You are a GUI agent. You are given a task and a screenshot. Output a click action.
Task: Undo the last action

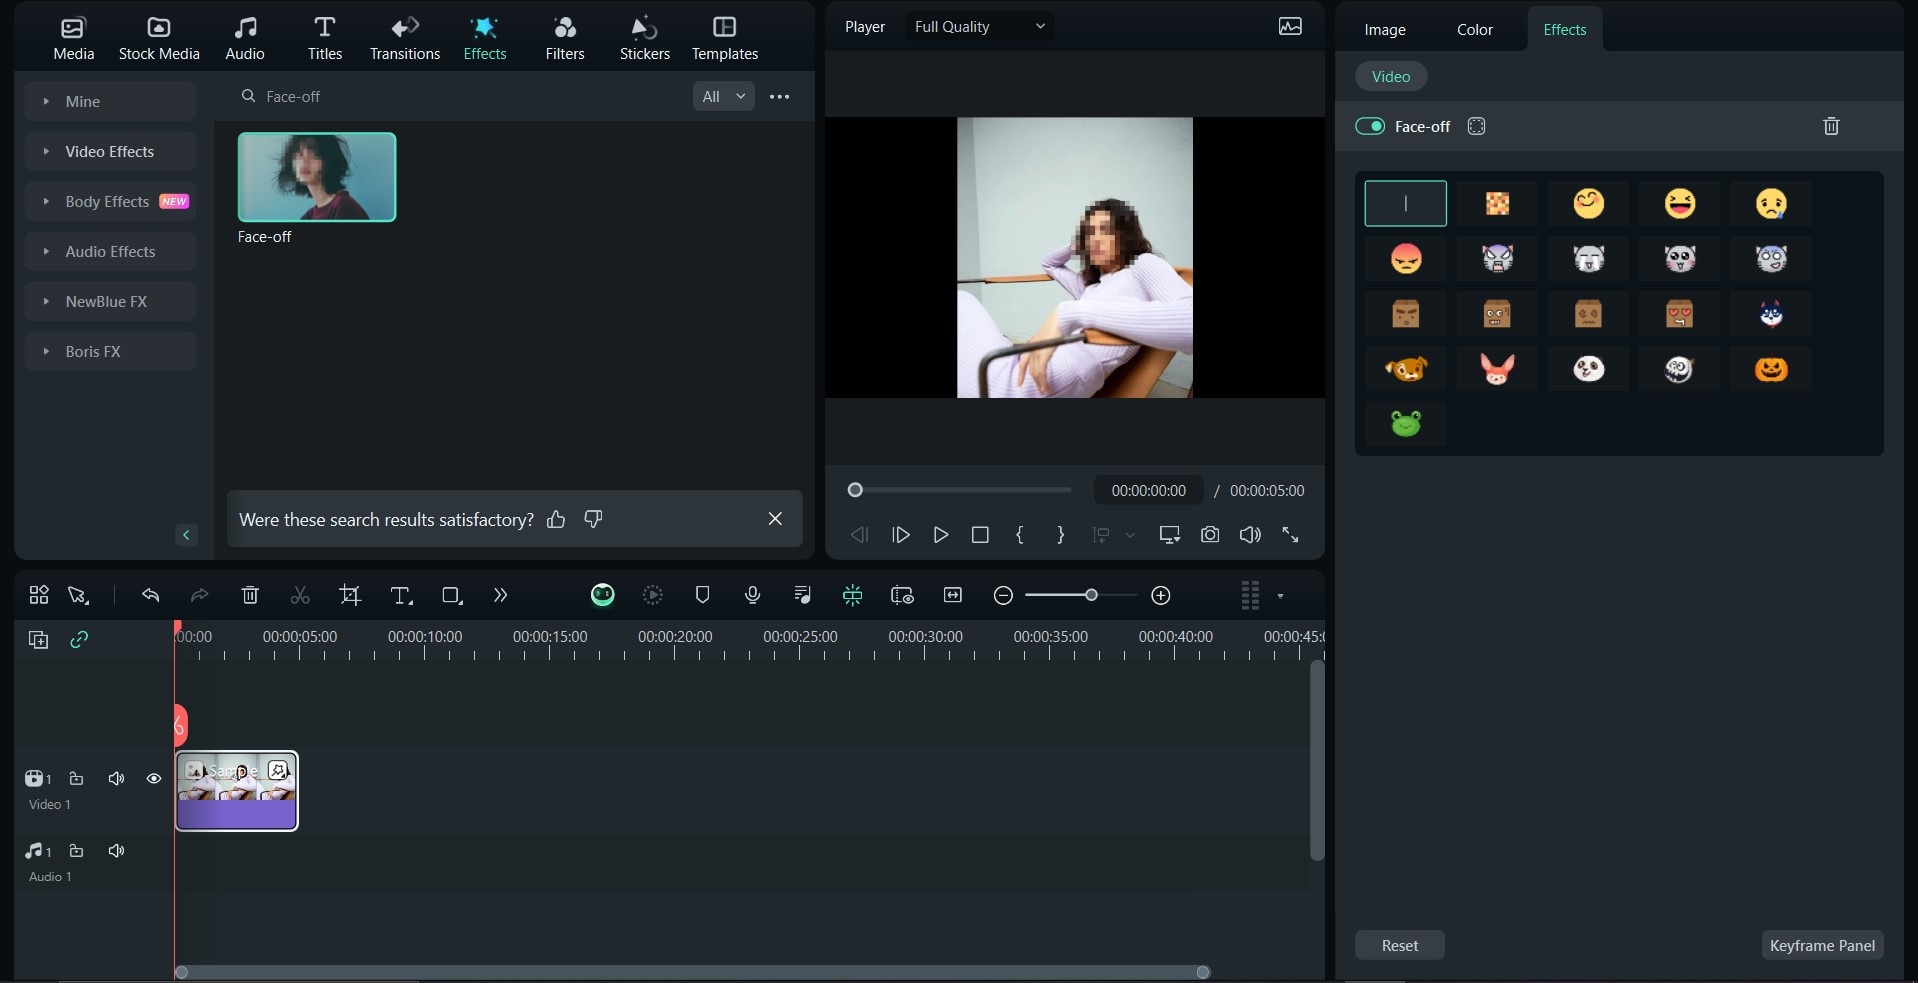click(150, 595)
